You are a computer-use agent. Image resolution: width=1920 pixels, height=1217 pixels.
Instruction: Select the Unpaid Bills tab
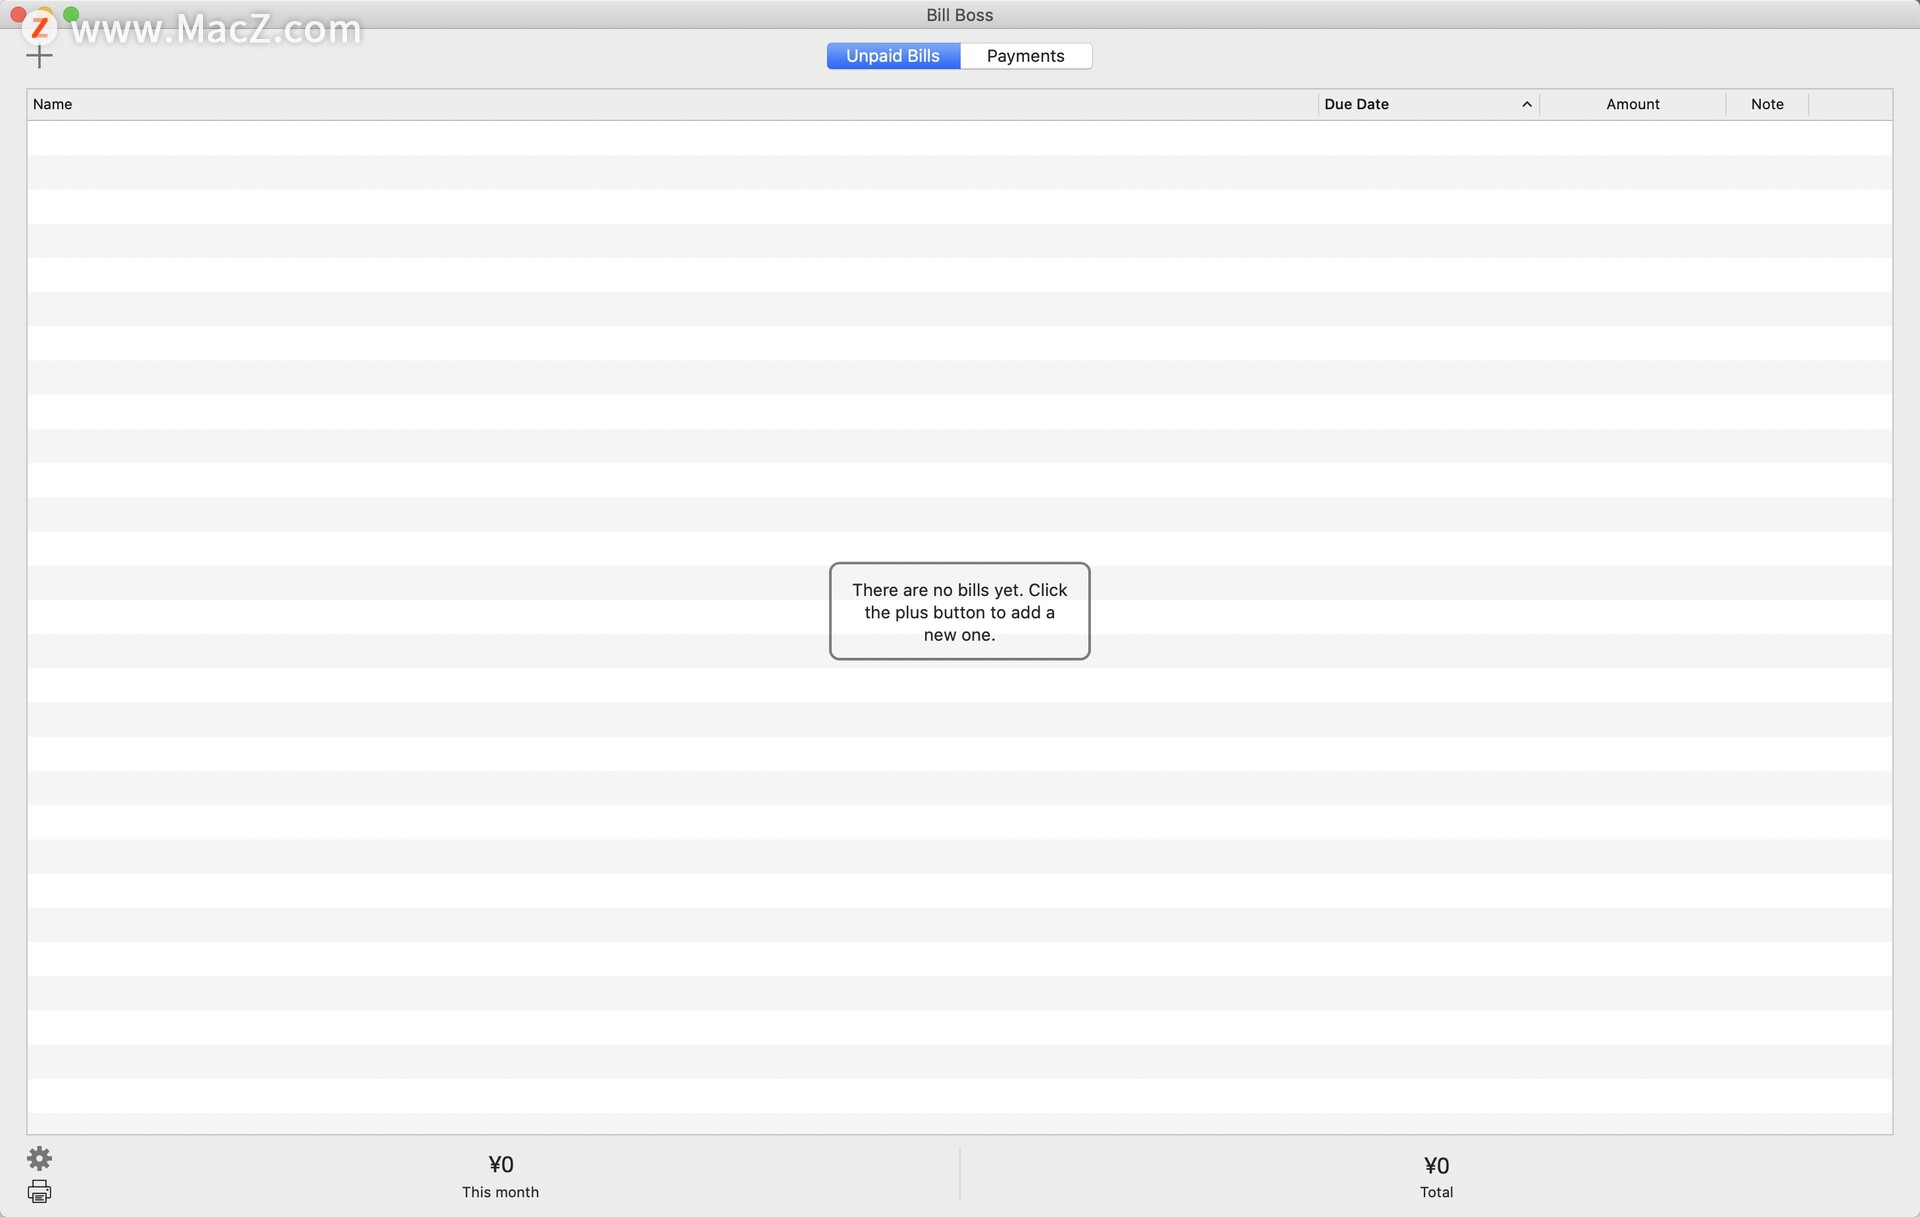[x=893, y=56]
